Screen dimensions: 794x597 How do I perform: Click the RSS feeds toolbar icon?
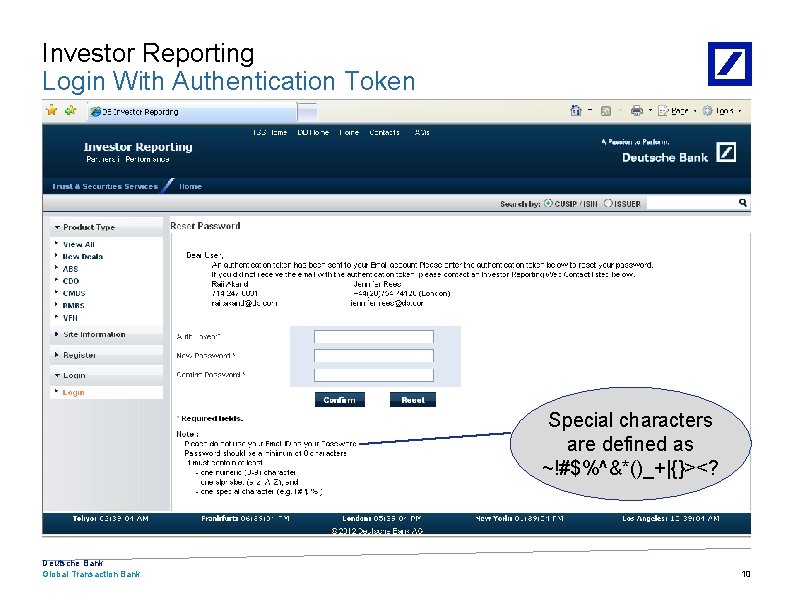pyautogui.click(x=606, y=111)
